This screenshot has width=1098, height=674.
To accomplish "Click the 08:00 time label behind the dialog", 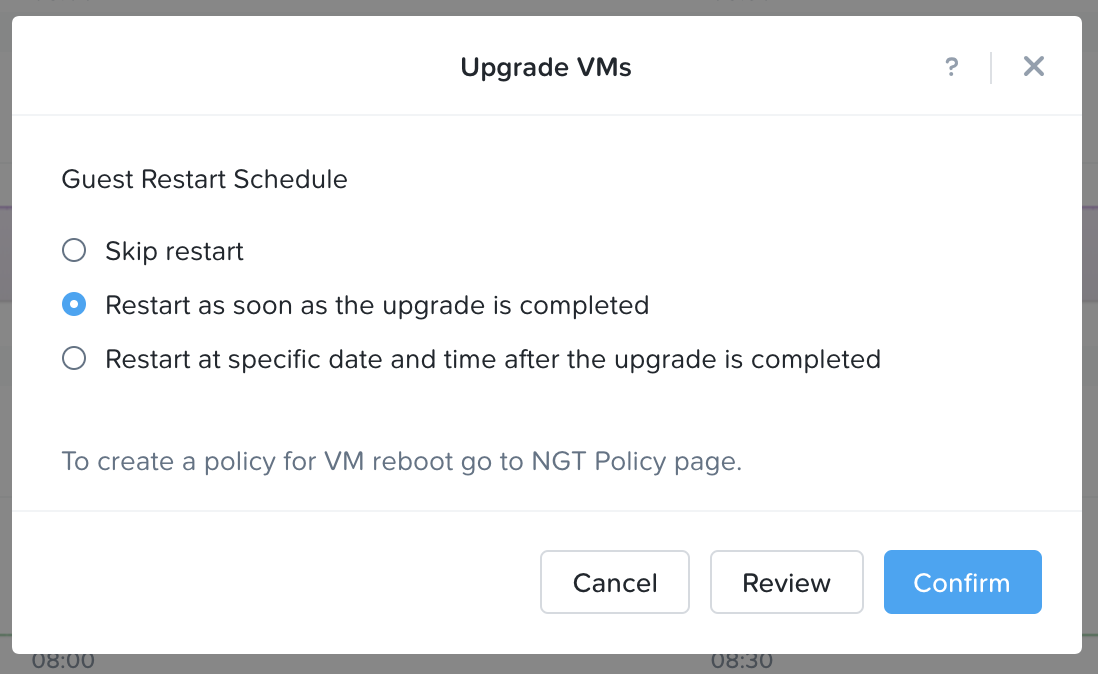I will 63,661.
